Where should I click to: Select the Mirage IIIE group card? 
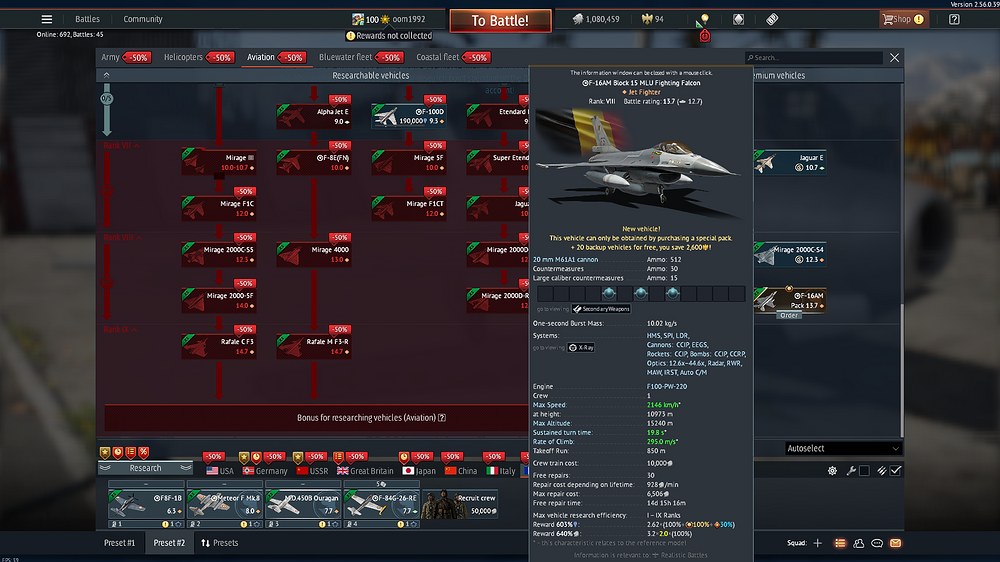click(x=219, y=162)
